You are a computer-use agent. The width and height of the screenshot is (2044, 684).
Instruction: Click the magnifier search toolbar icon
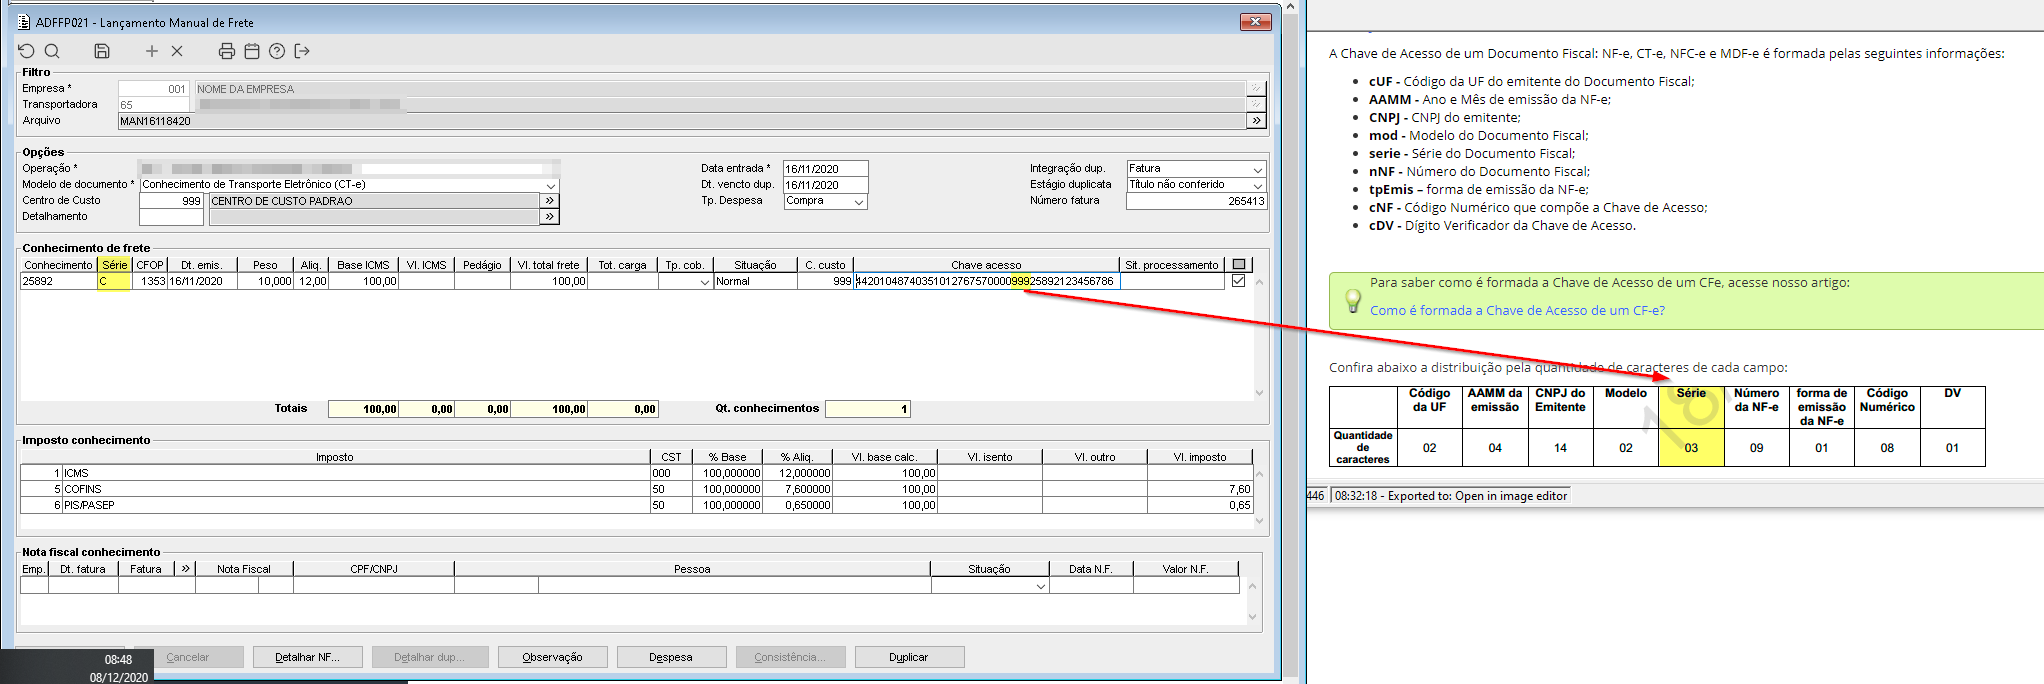tap(52, 51)
